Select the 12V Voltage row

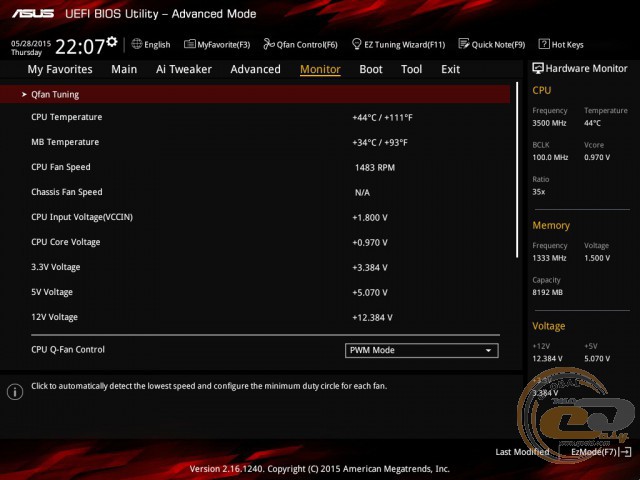tap(255, 317)
